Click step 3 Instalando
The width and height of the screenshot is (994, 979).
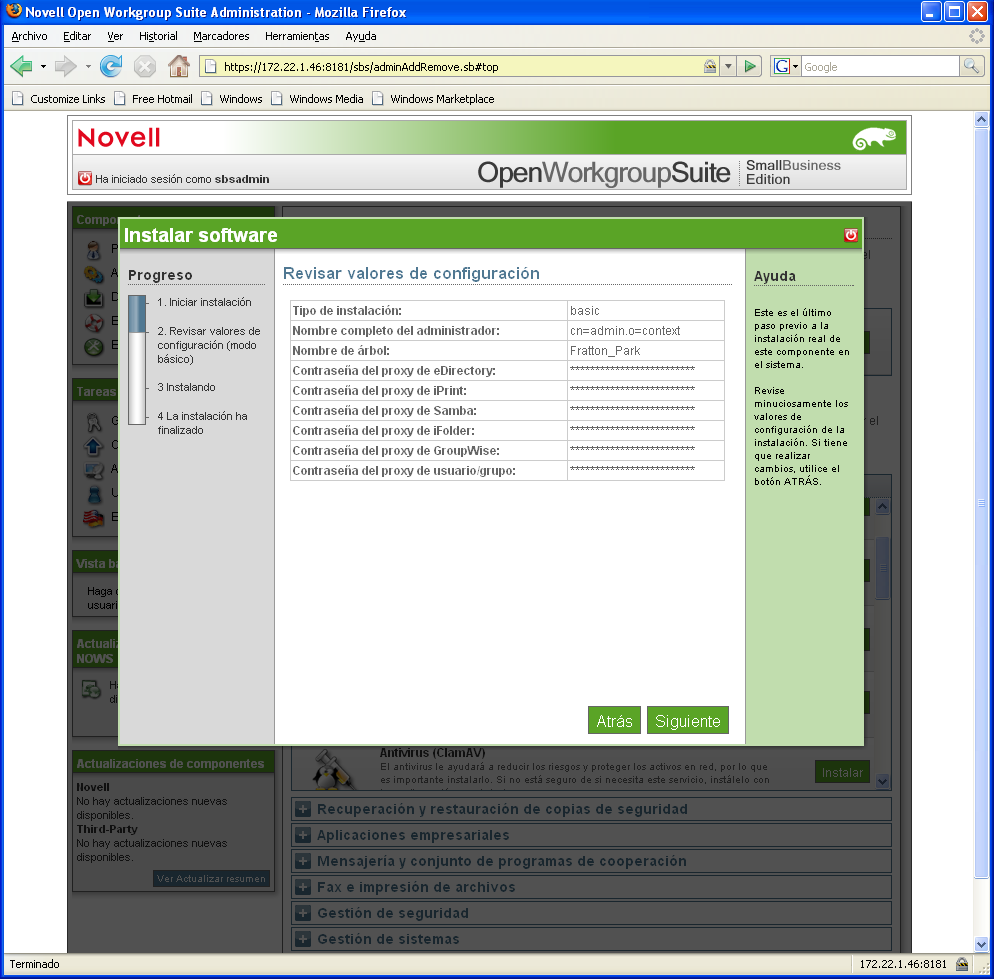tap(186, 387)
